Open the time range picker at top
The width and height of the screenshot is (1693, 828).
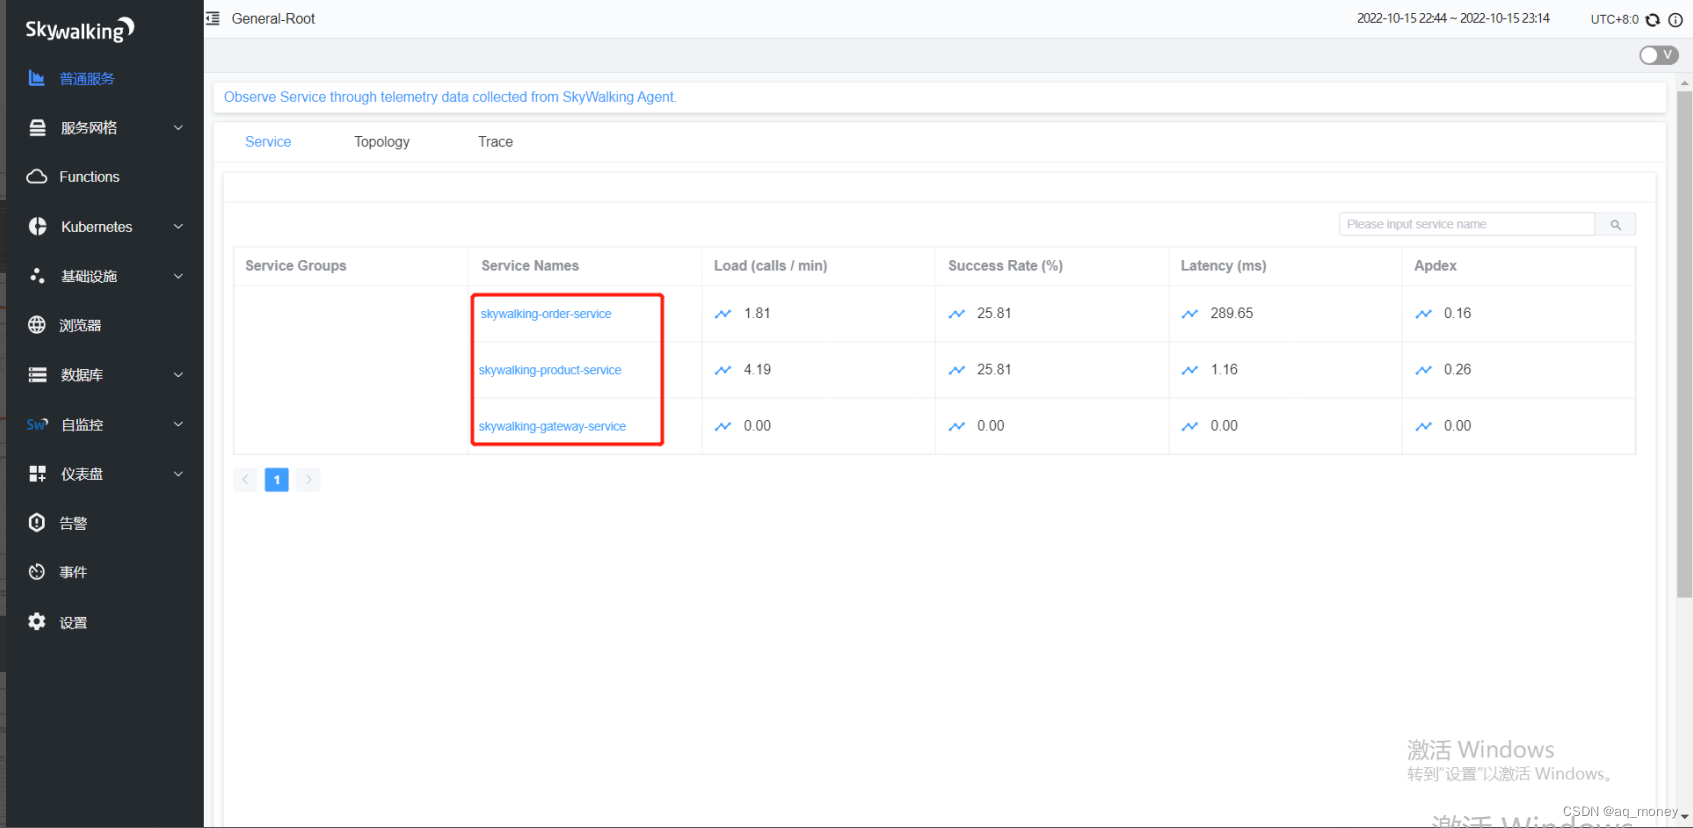point(1453,19)
